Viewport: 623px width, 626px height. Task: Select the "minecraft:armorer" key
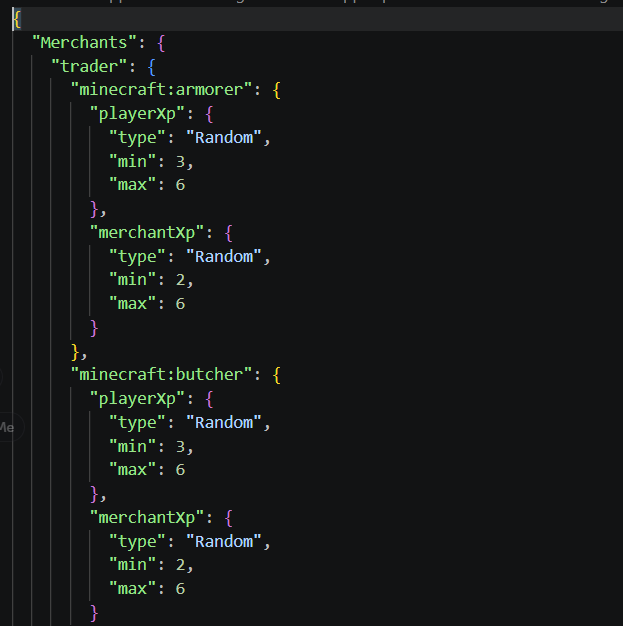161,90
